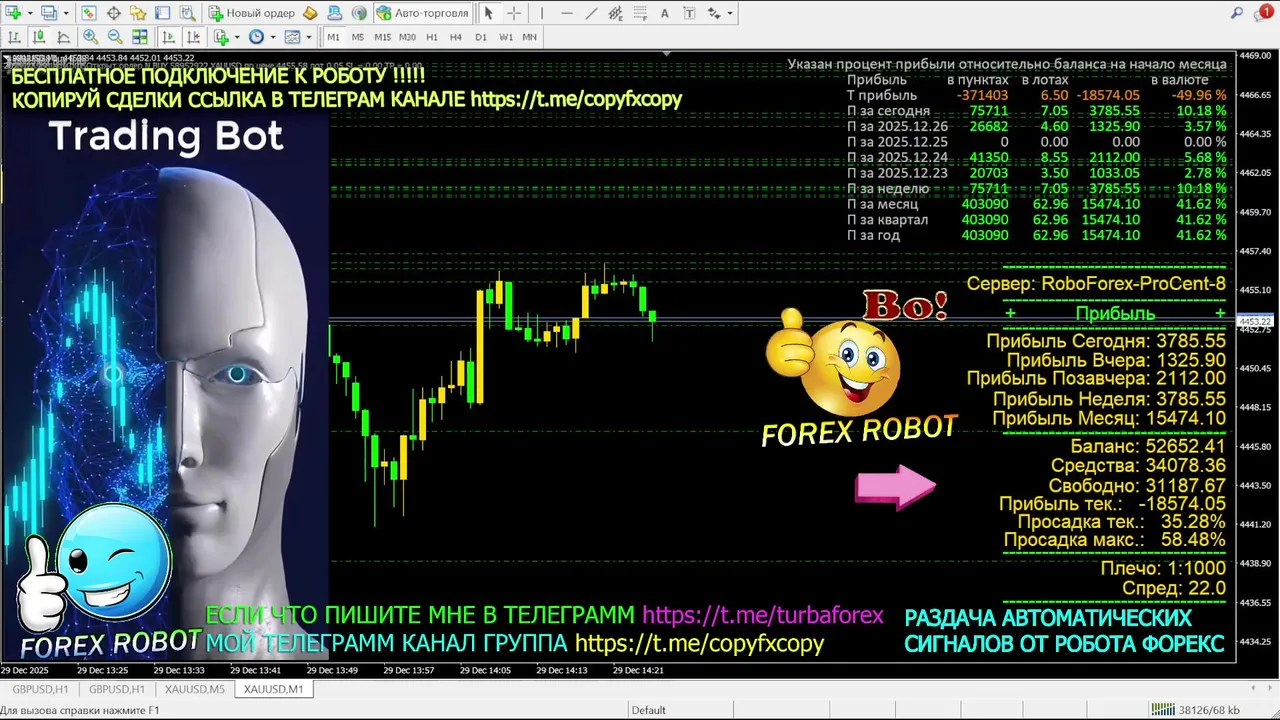Image resolution: width=1280 pixels, height=720 pixels.
Task: Expand the indicators dropdown arrow
Action: click(x=237, y=37)
